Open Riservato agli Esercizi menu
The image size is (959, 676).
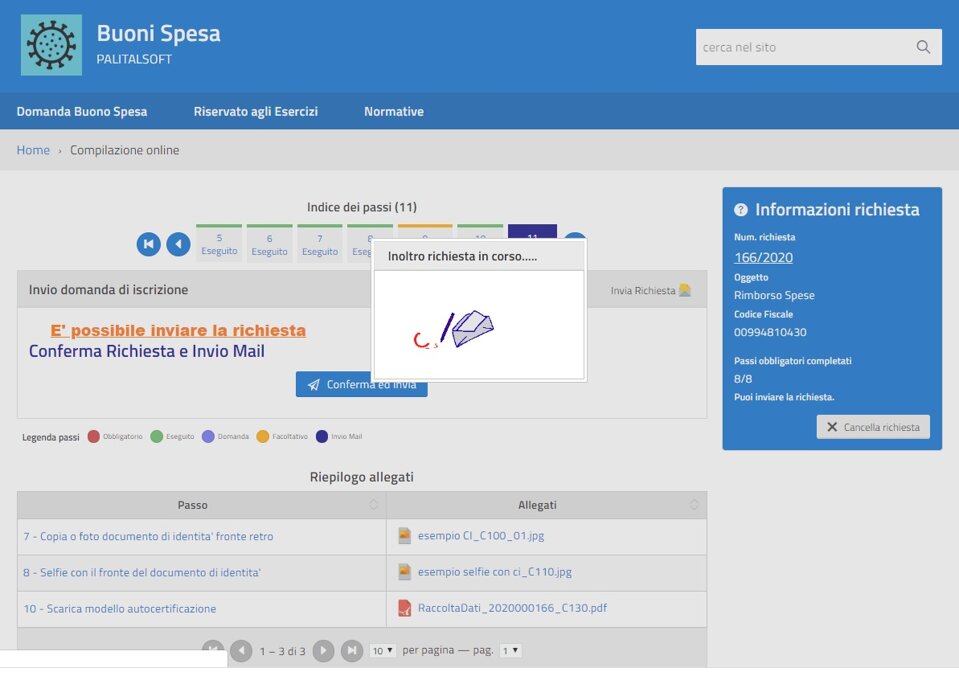point(255,111)
